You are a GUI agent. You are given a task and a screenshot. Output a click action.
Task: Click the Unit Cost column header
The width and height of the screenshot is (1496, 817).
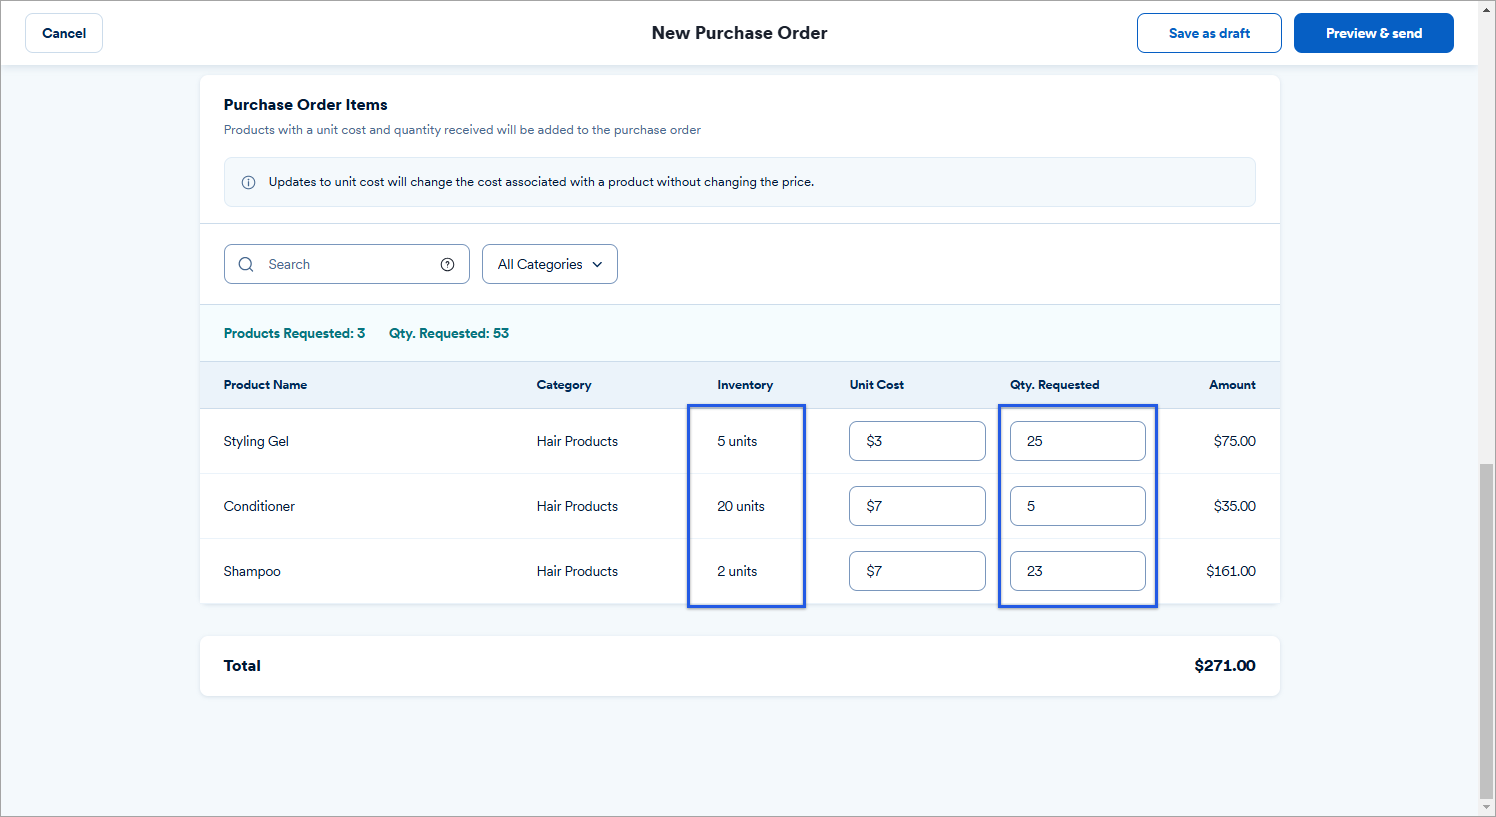coord(877,385)
